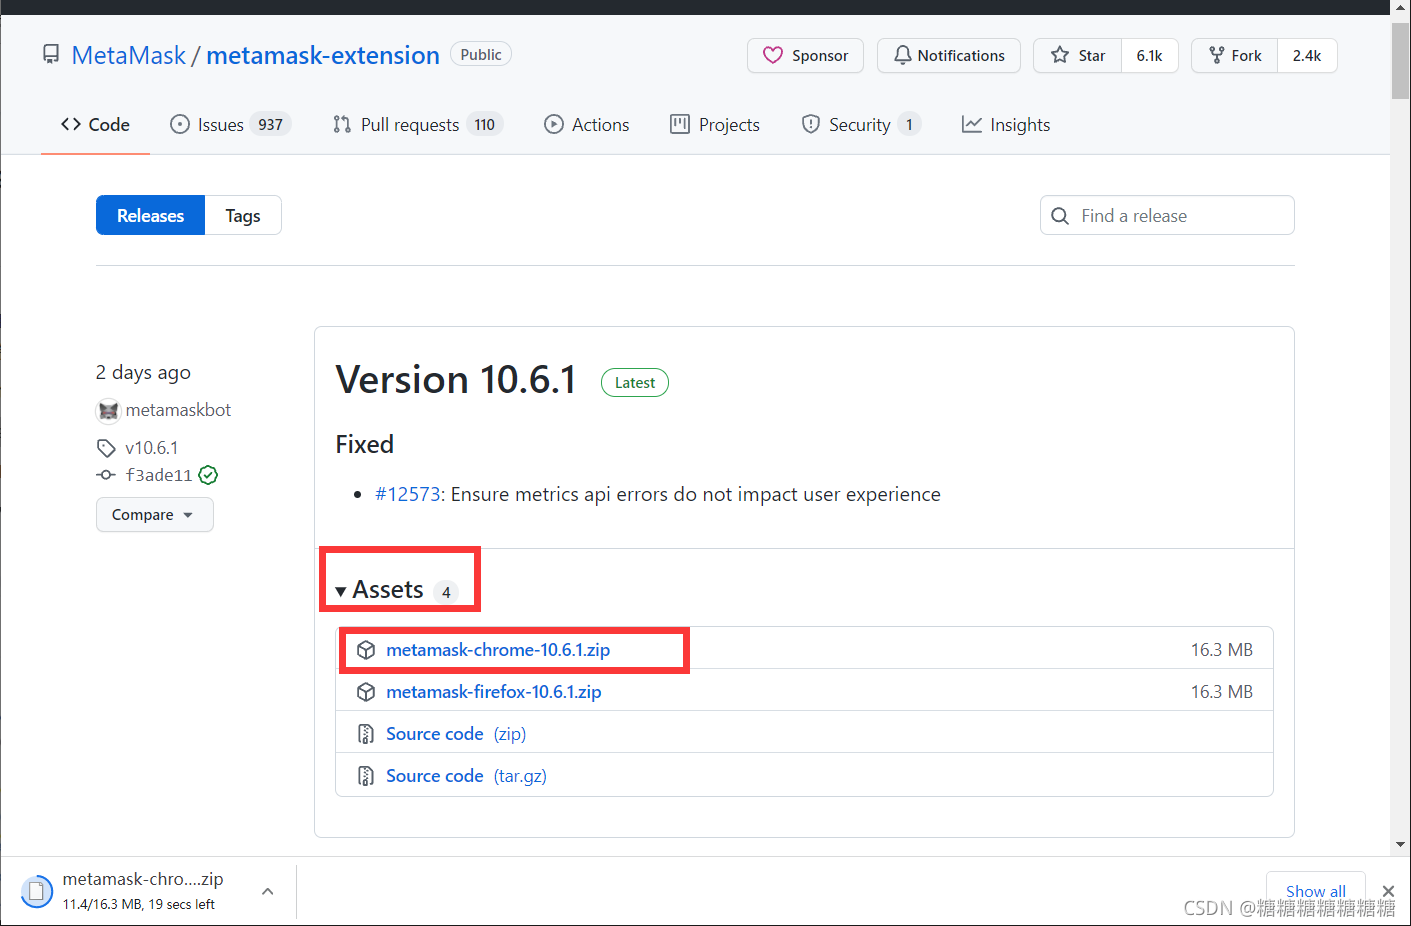Switch to the Tags view
The width and height of the screenshot is (1411, 926).
click(243, 215)
